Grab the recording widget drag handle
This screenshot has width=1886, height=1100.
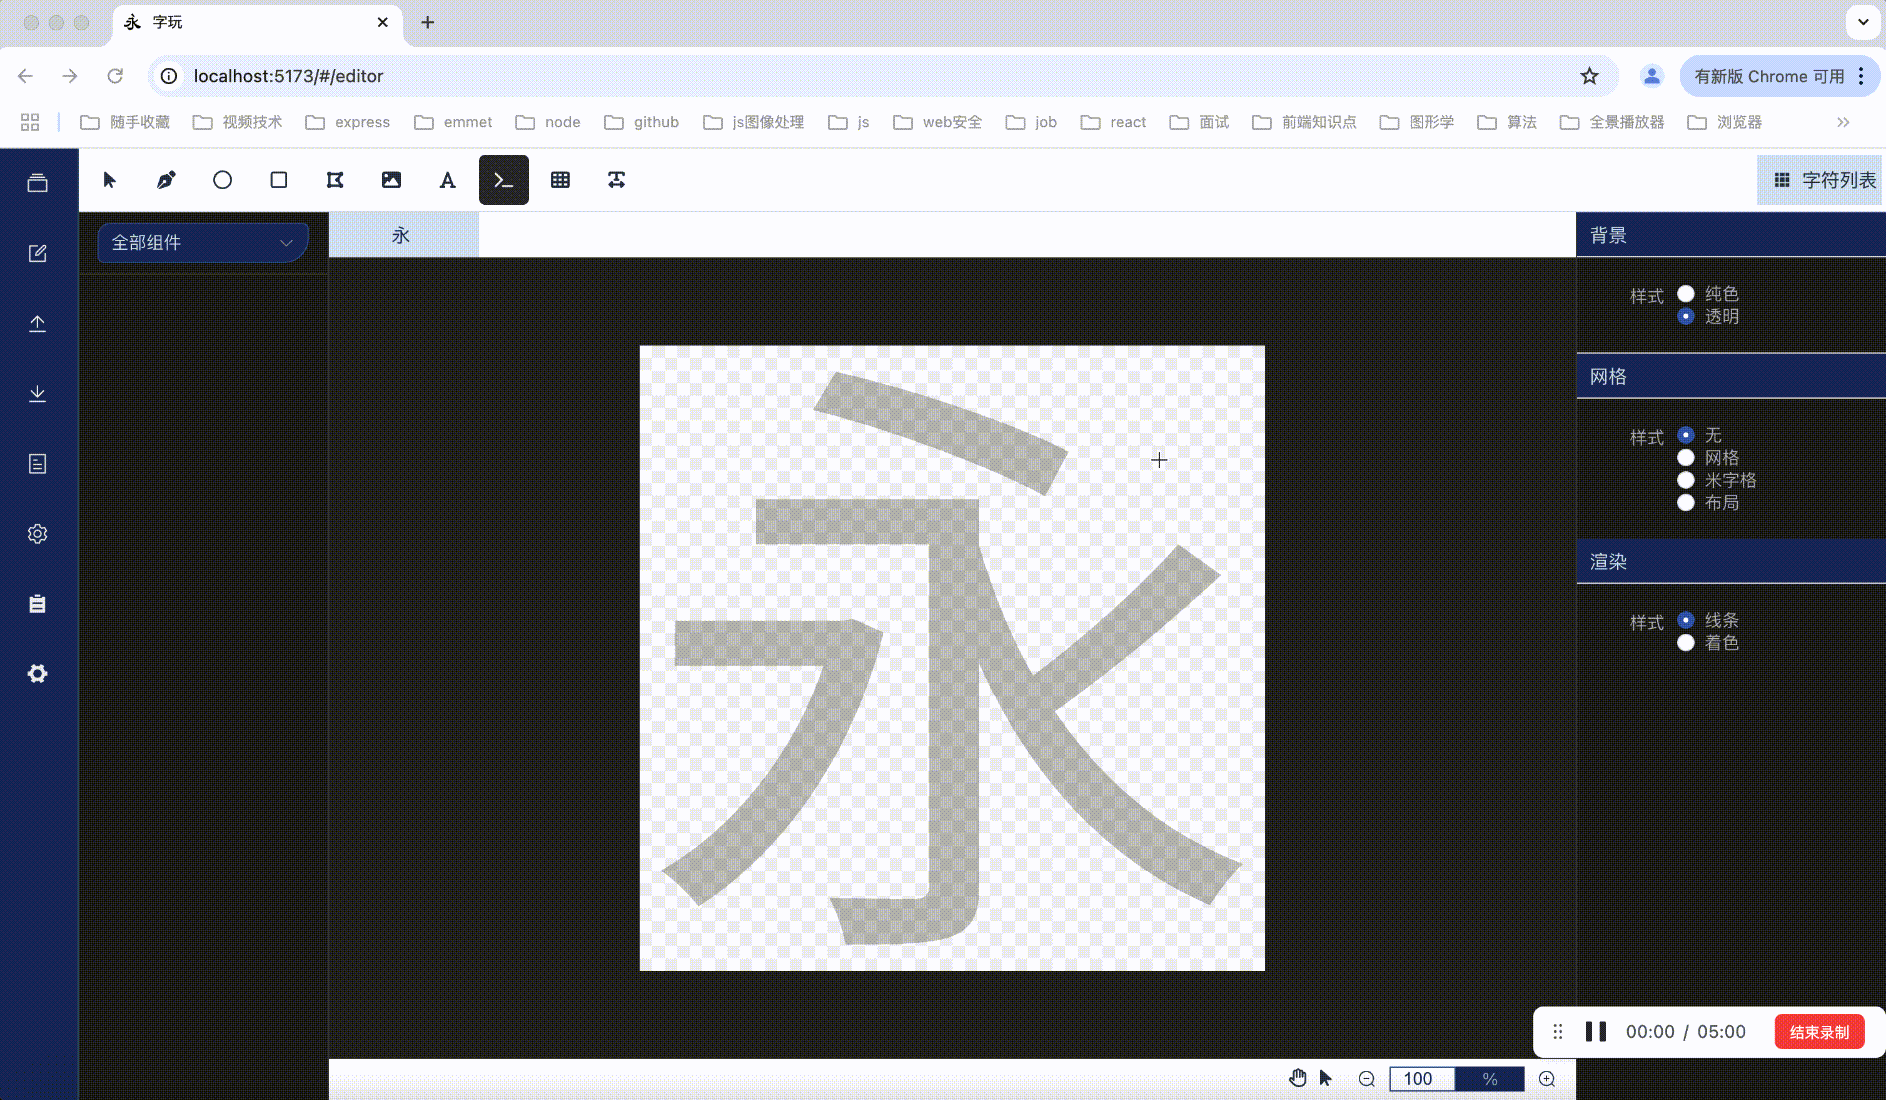pyautogui.click(x=1558, y=1032)
